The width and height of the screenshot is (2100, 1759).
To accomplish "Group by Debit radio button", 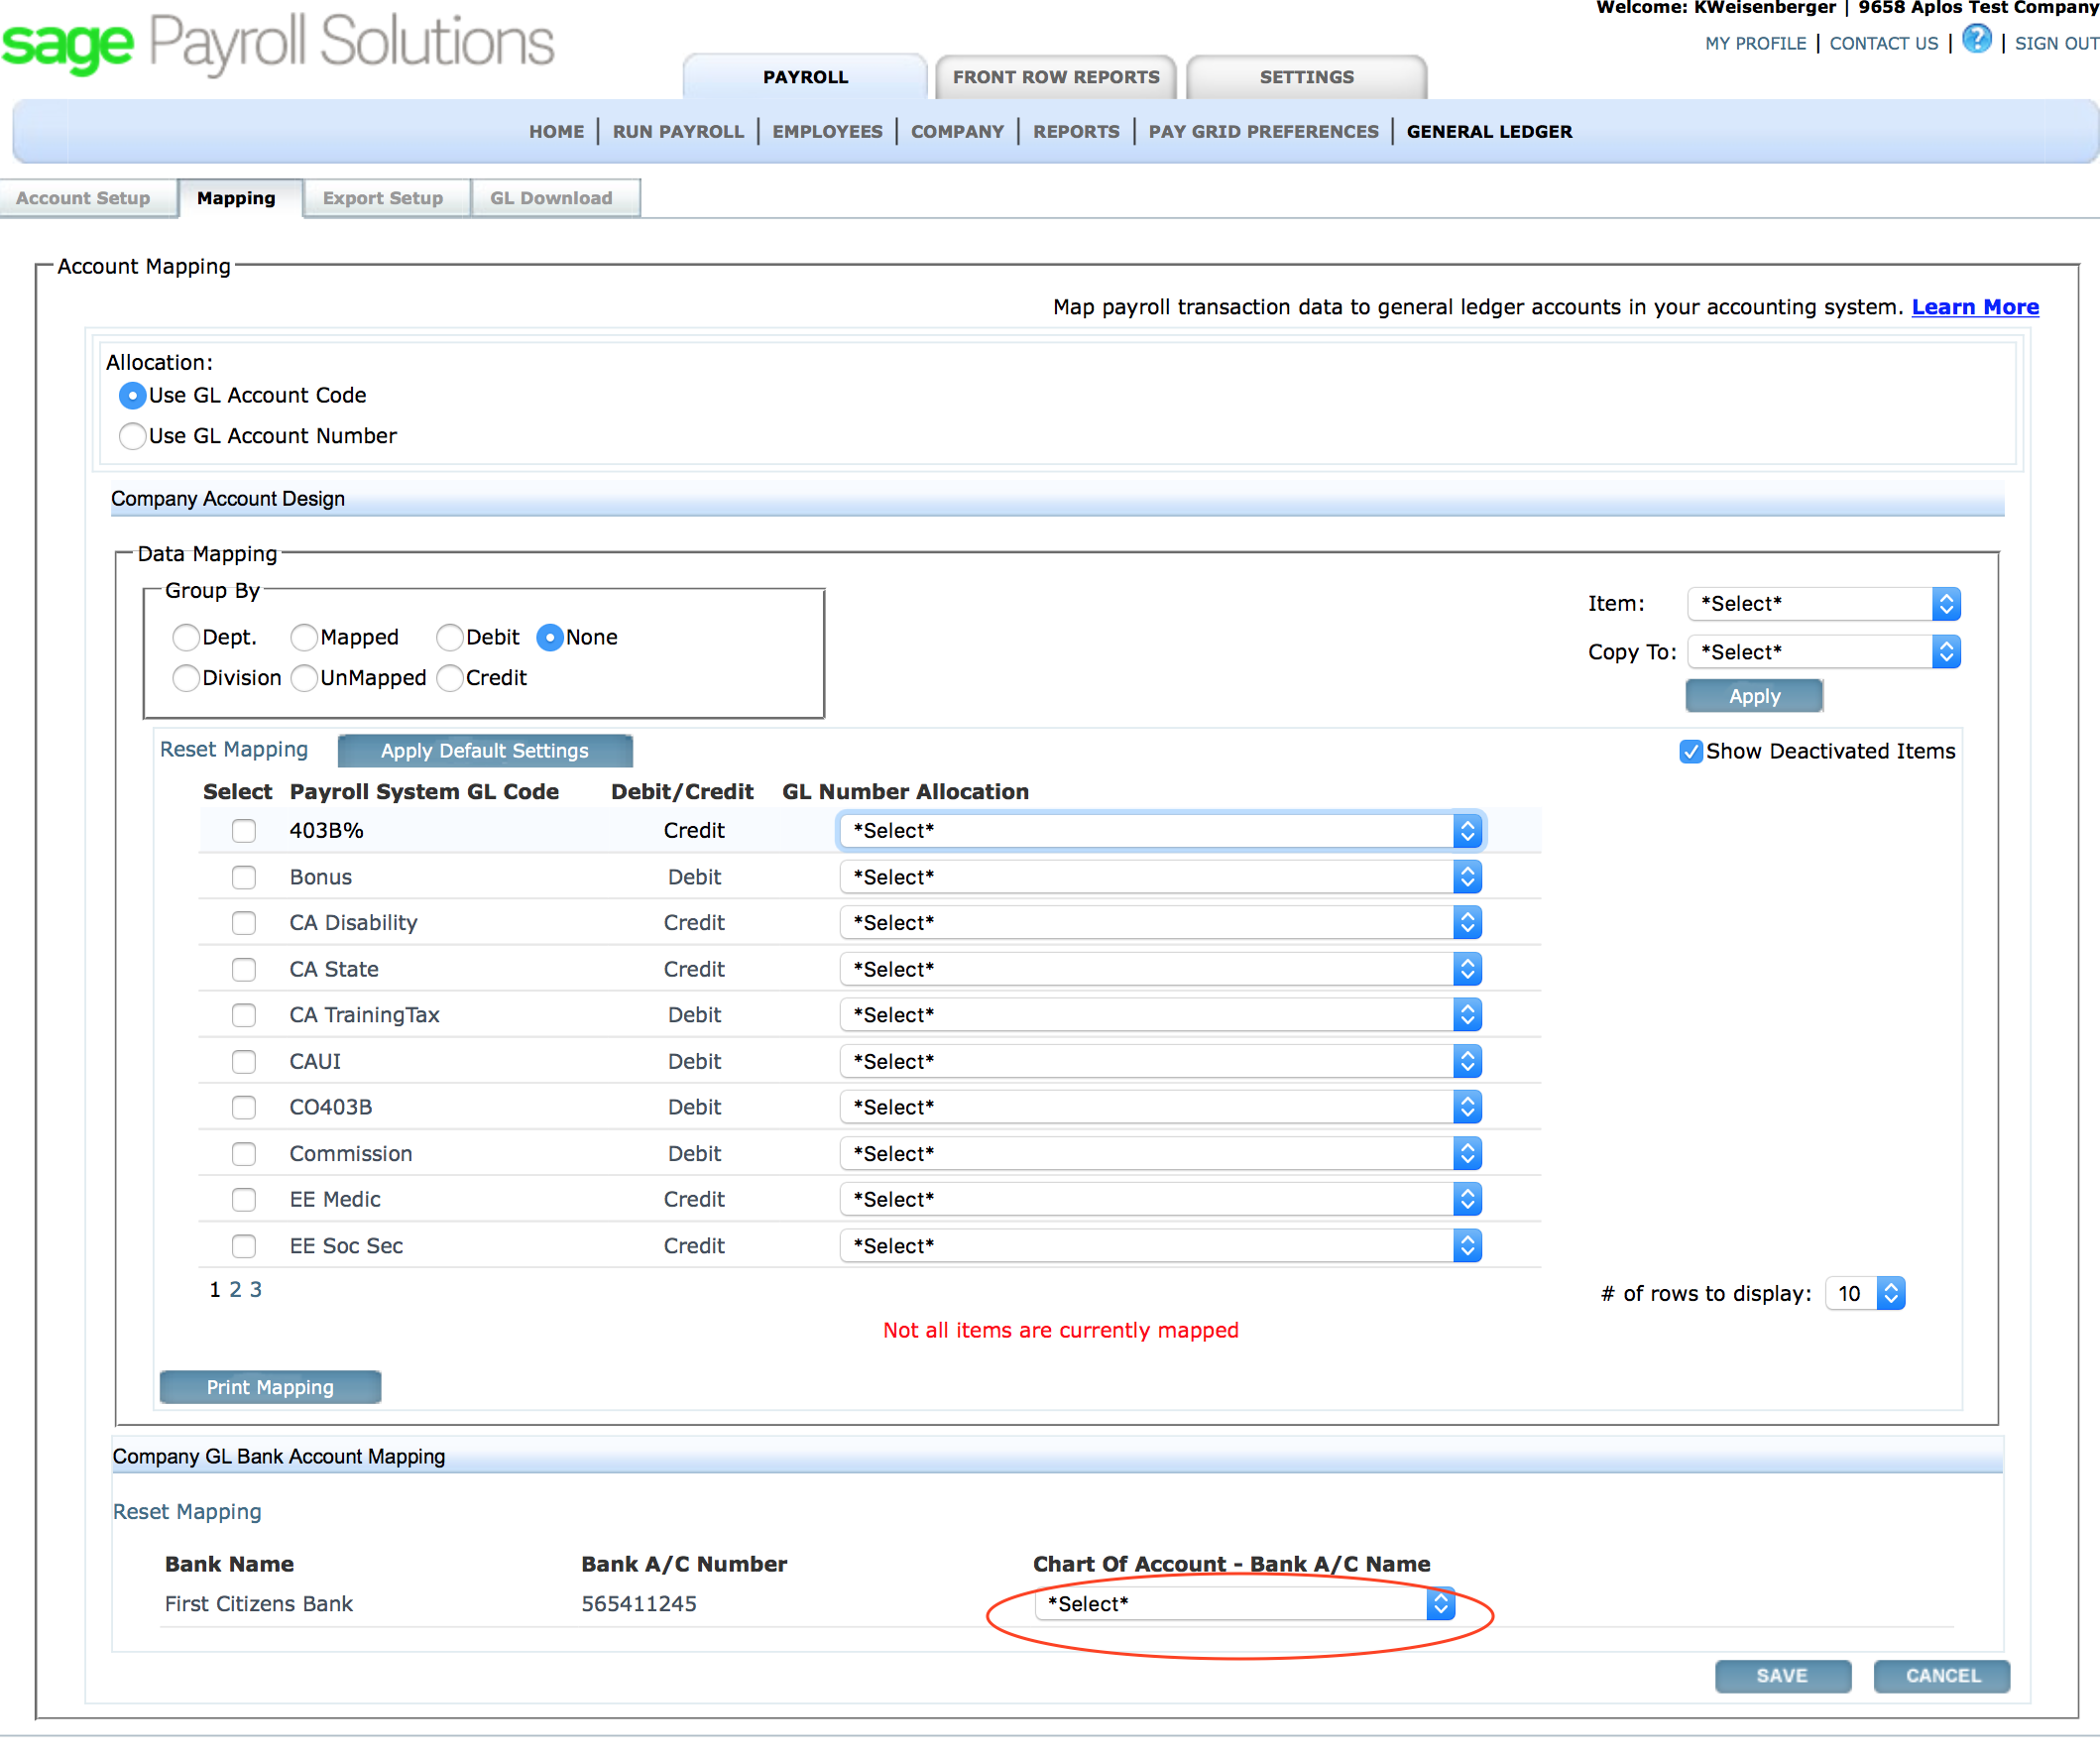I will click(x=450, y=638).
